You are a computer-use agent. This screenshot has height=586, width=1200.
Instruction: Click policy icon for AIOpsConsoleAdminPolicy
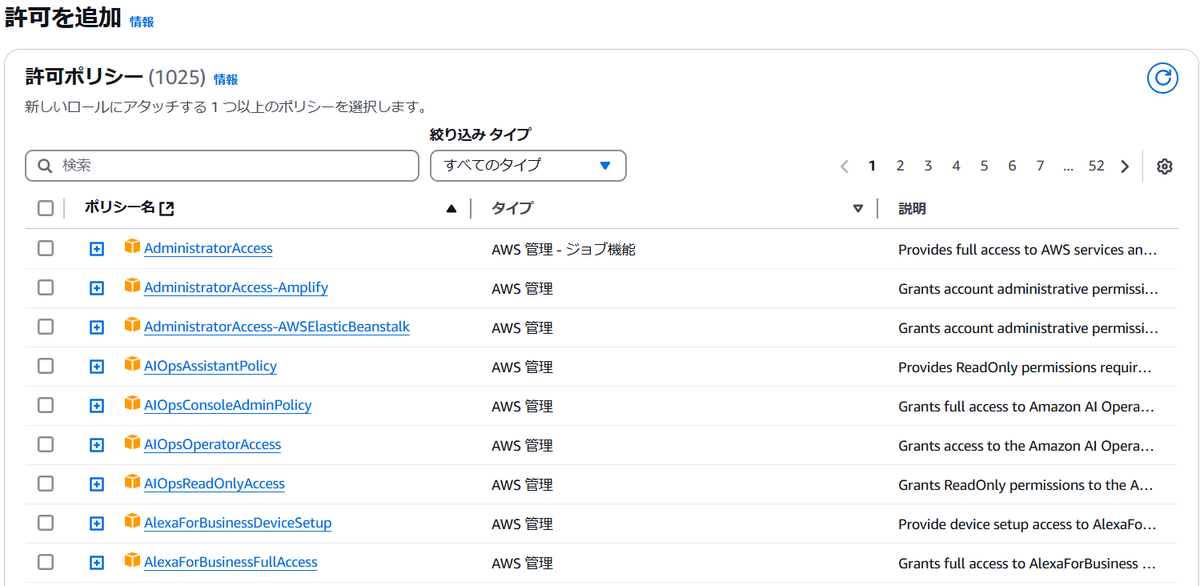point(132,404)
